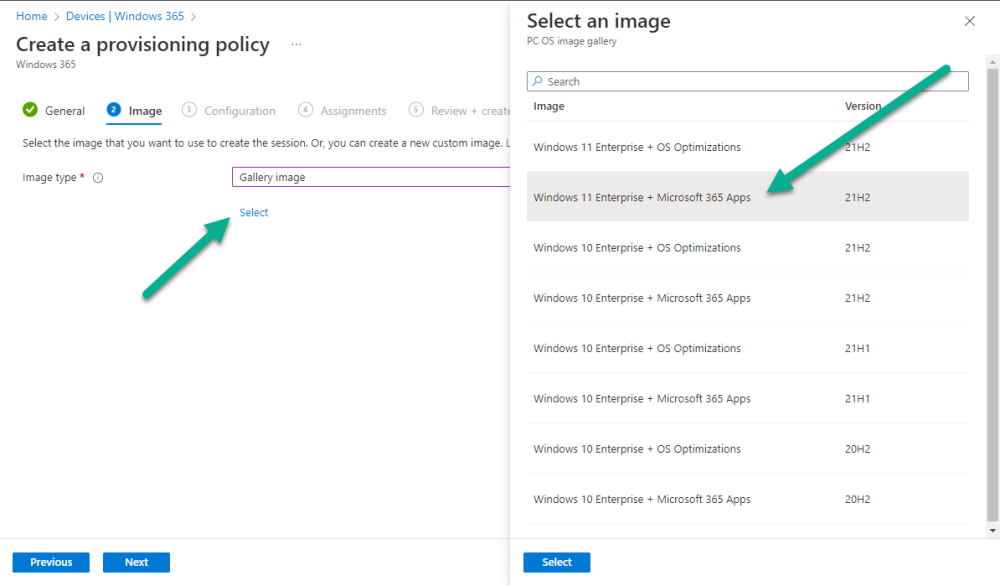The width and height of the screenshot is (1000, 586).
Task: Open the Assignments step tab
Action: pyautogui.click(x=342, y=110)
